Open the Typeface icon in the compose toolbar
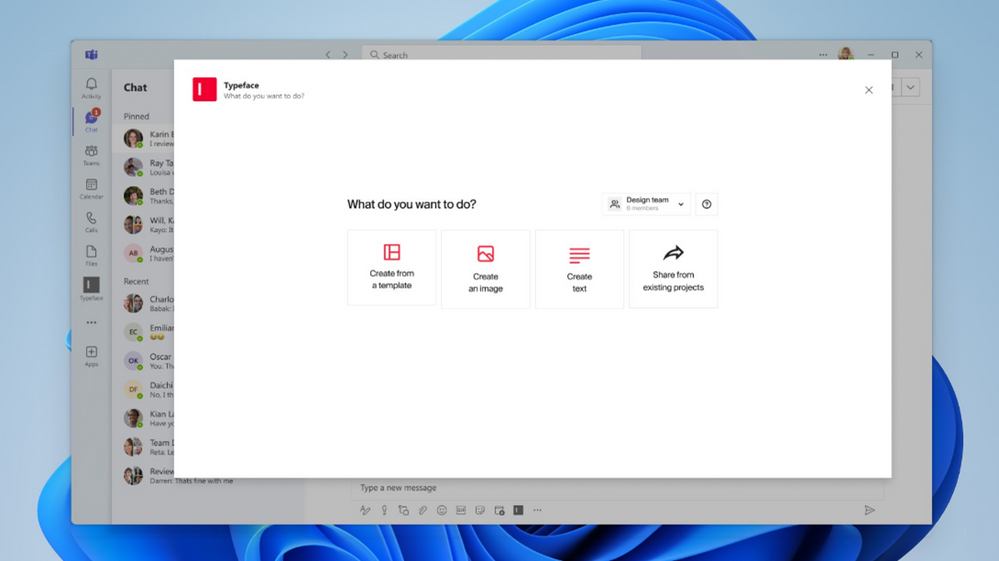 (x=519, y=510)
